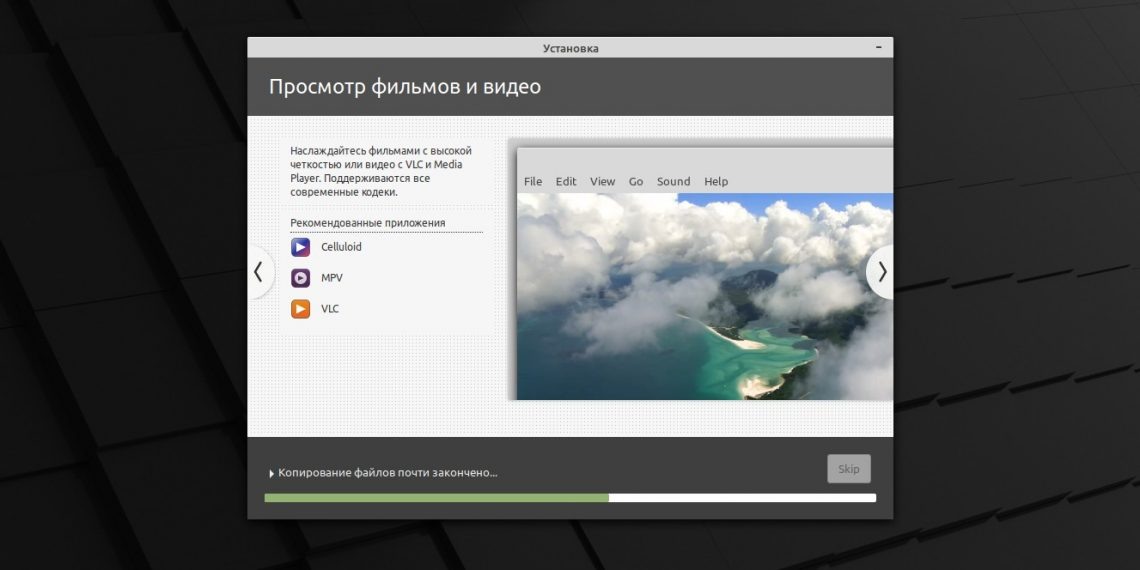Screen dimensions: 1140x570
Task: Open the File menu in slideshow image
Action: (x=533, y=182)
